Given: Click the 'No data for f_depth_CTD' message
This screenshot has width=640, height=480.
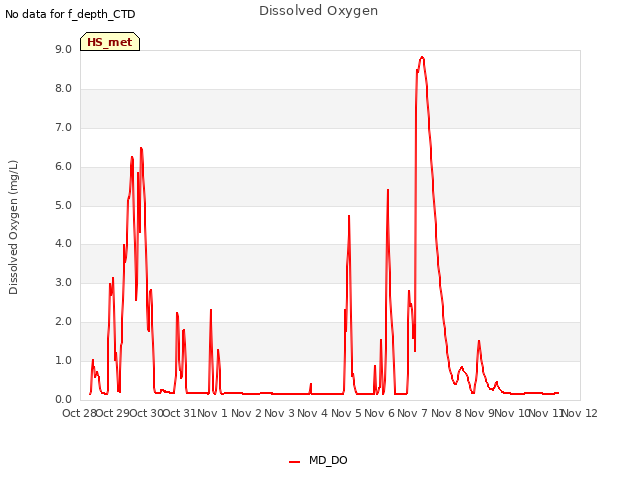Looking at the screenshot, I should point(70,14).
